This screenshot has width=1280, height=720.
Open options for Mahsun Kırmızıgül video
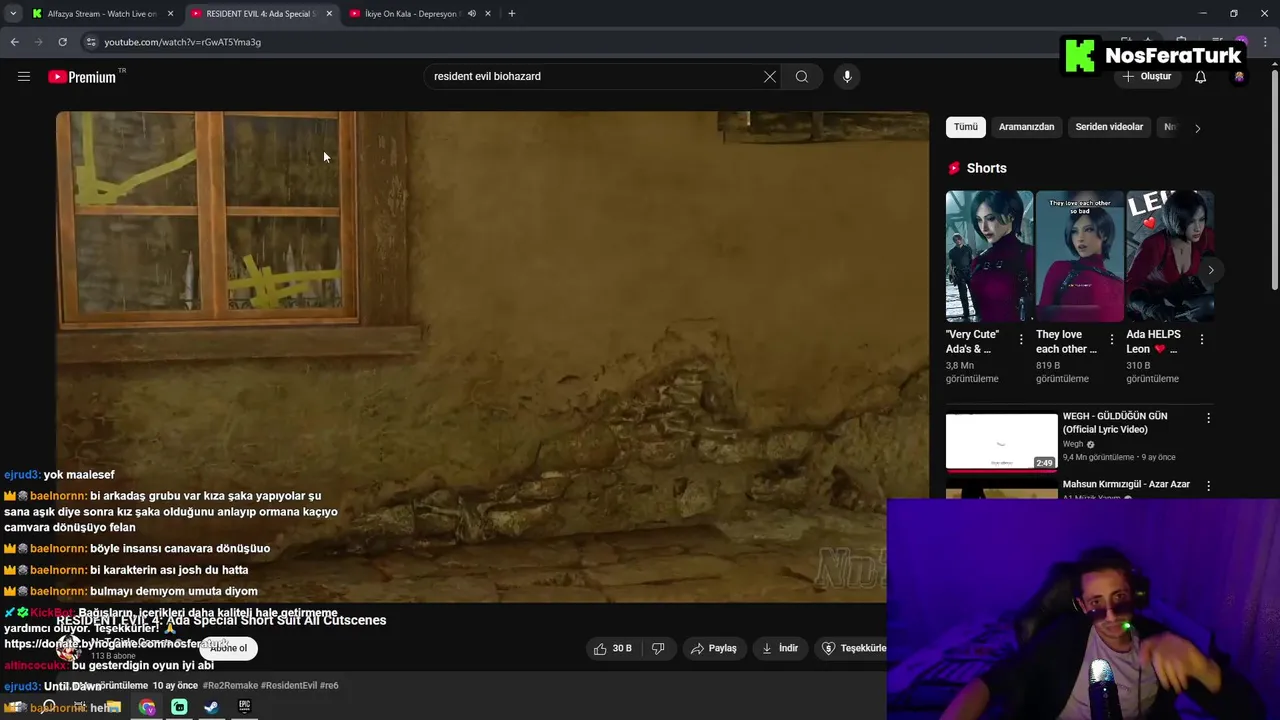[x=1208, y=486]
